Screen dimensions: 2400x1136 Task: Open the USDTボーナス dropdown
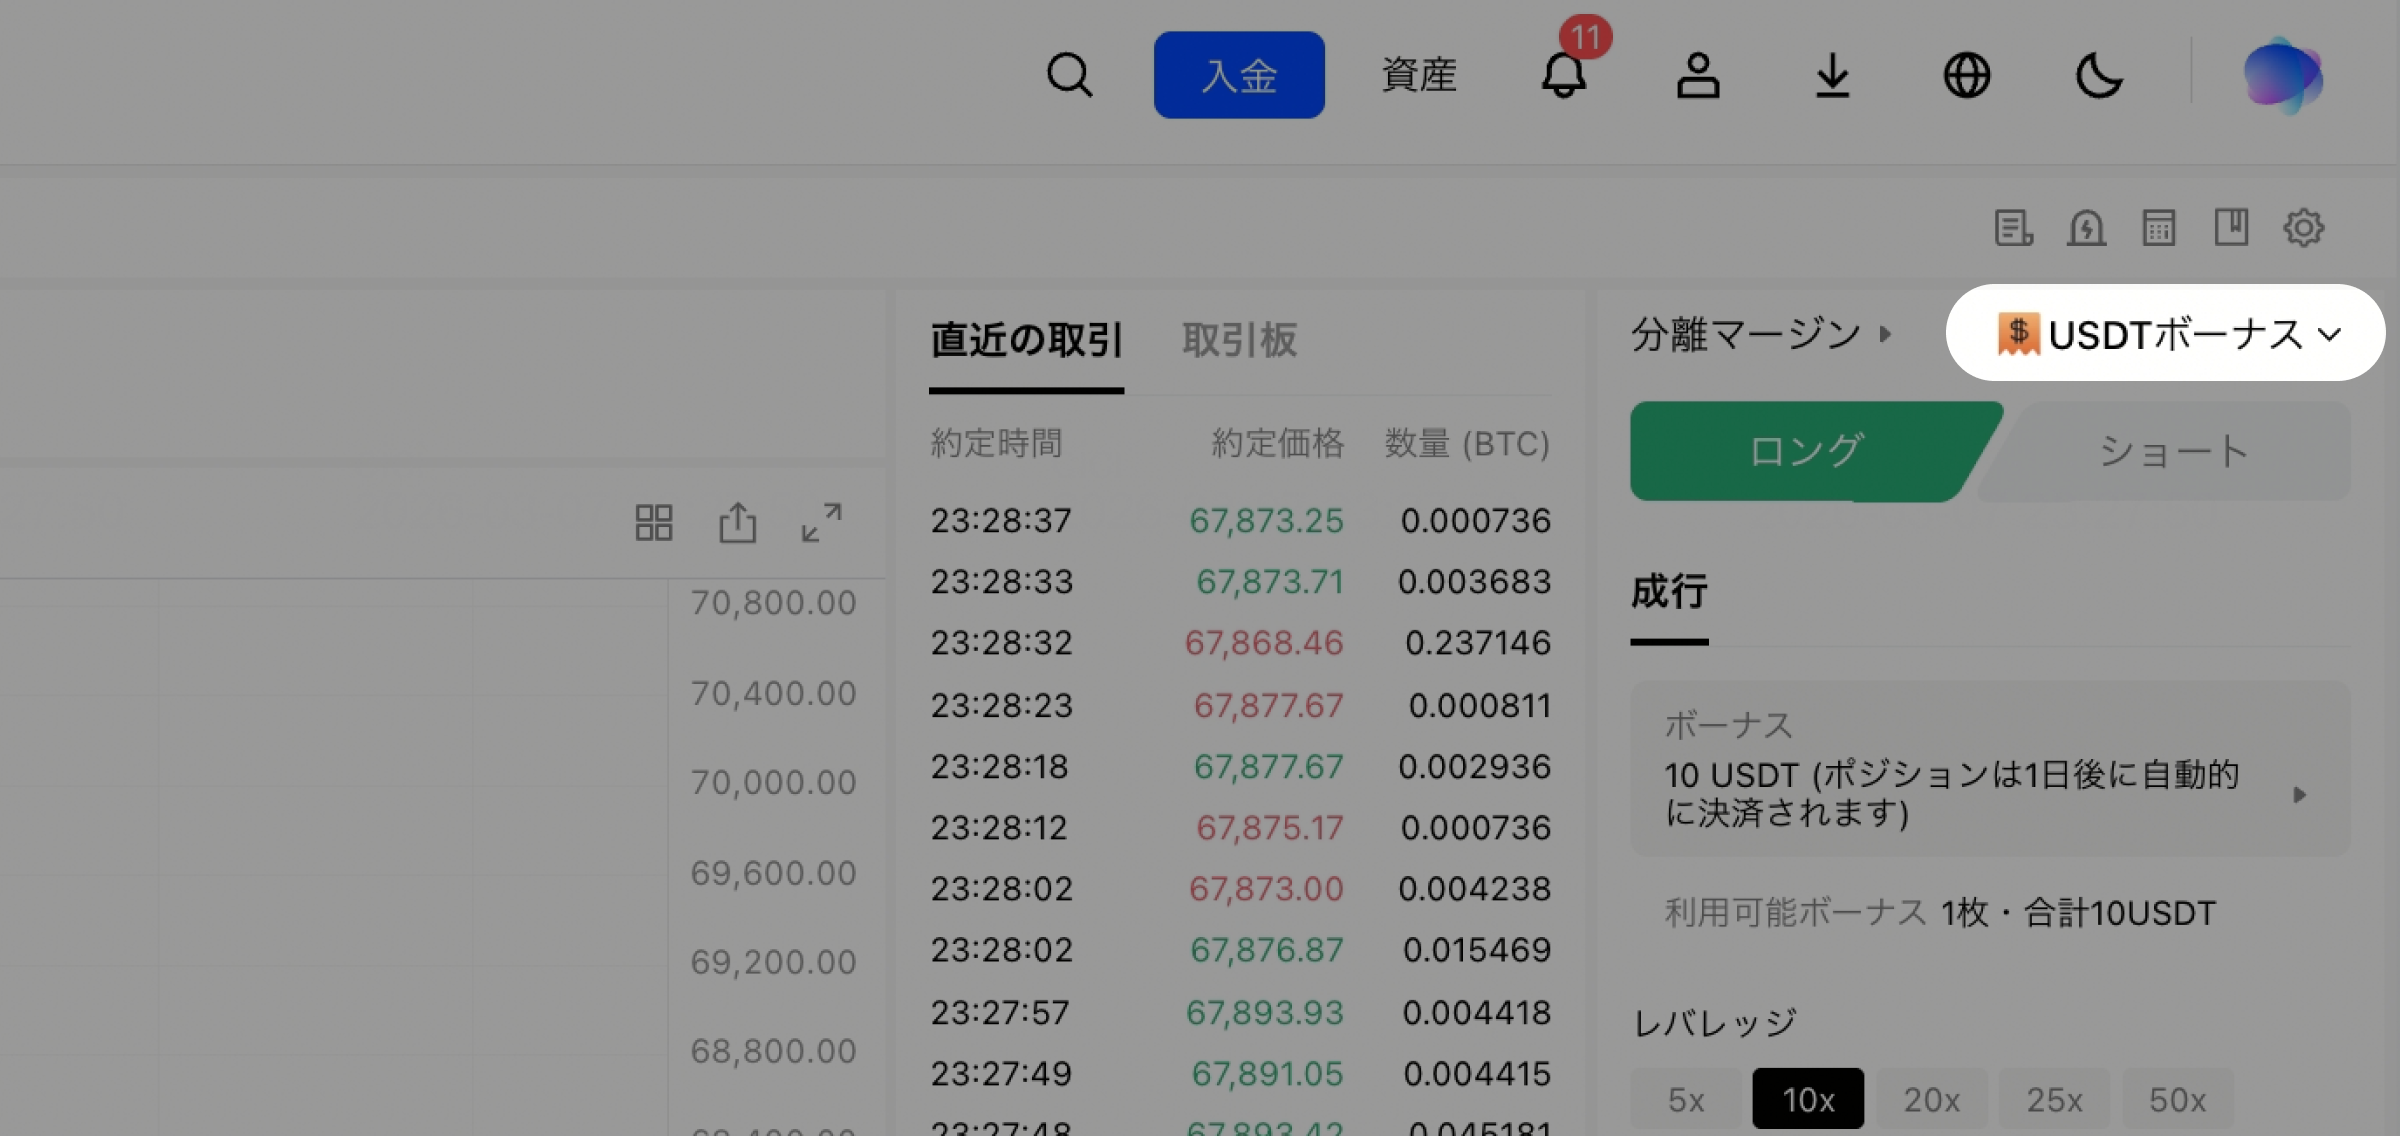point(2166,334)
